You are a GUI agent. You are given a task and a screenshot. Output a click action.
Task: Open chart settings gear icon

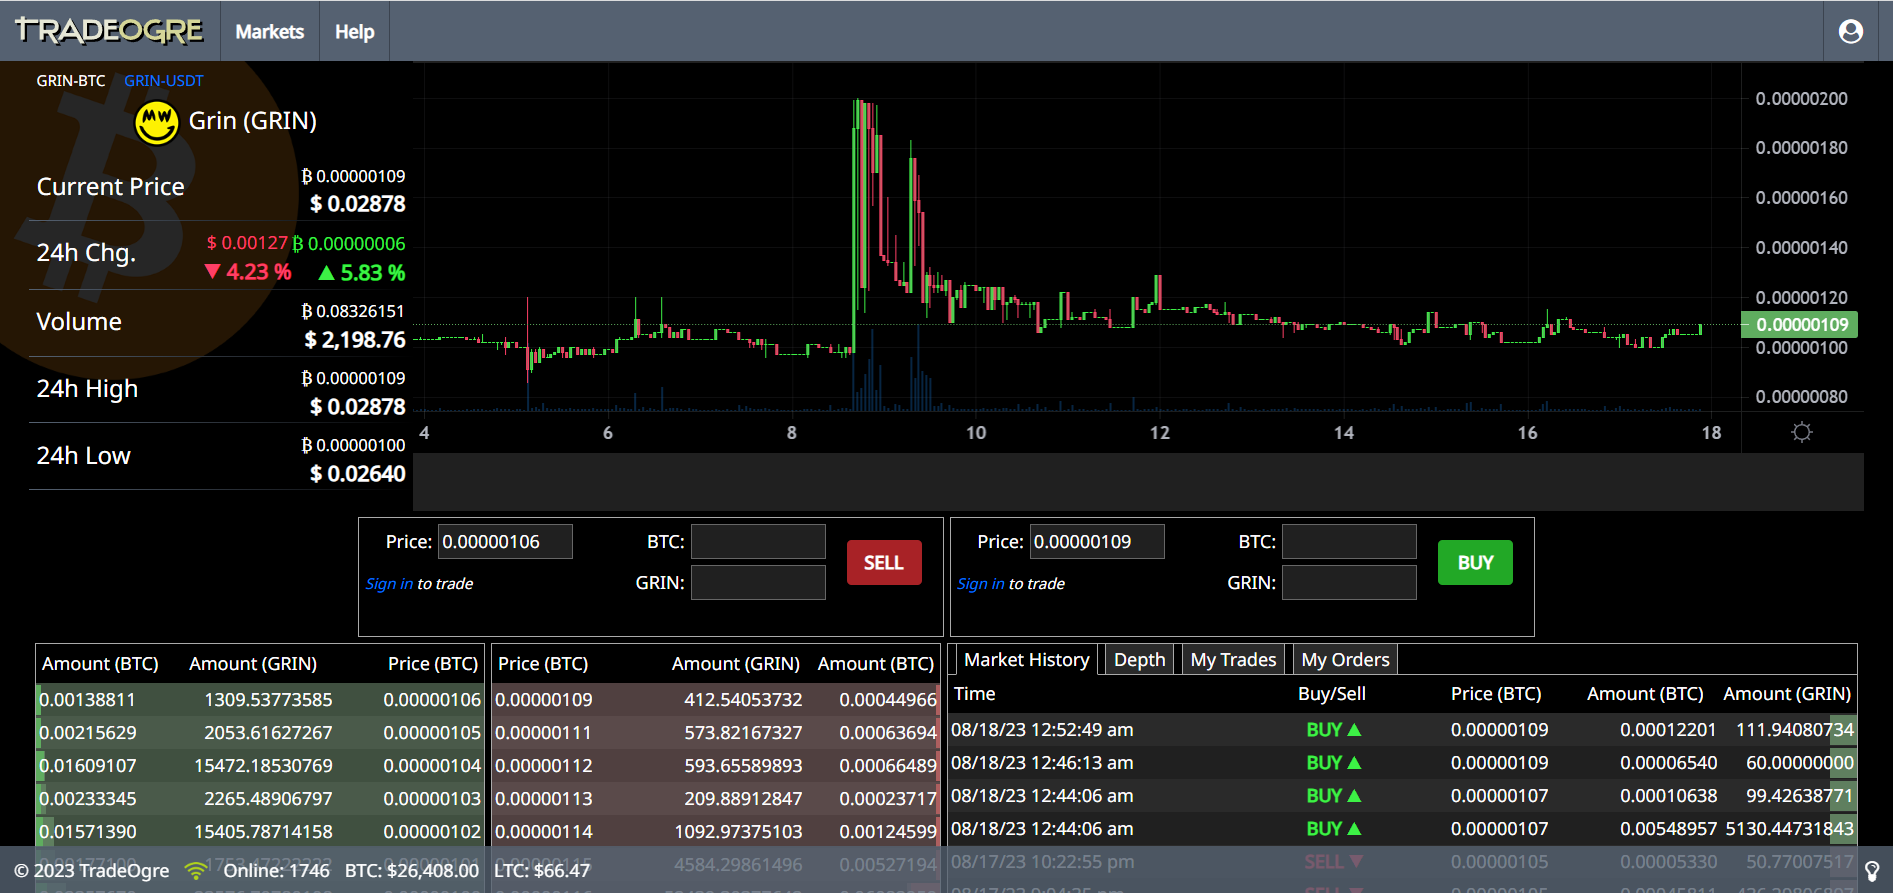click(1801, 432)
